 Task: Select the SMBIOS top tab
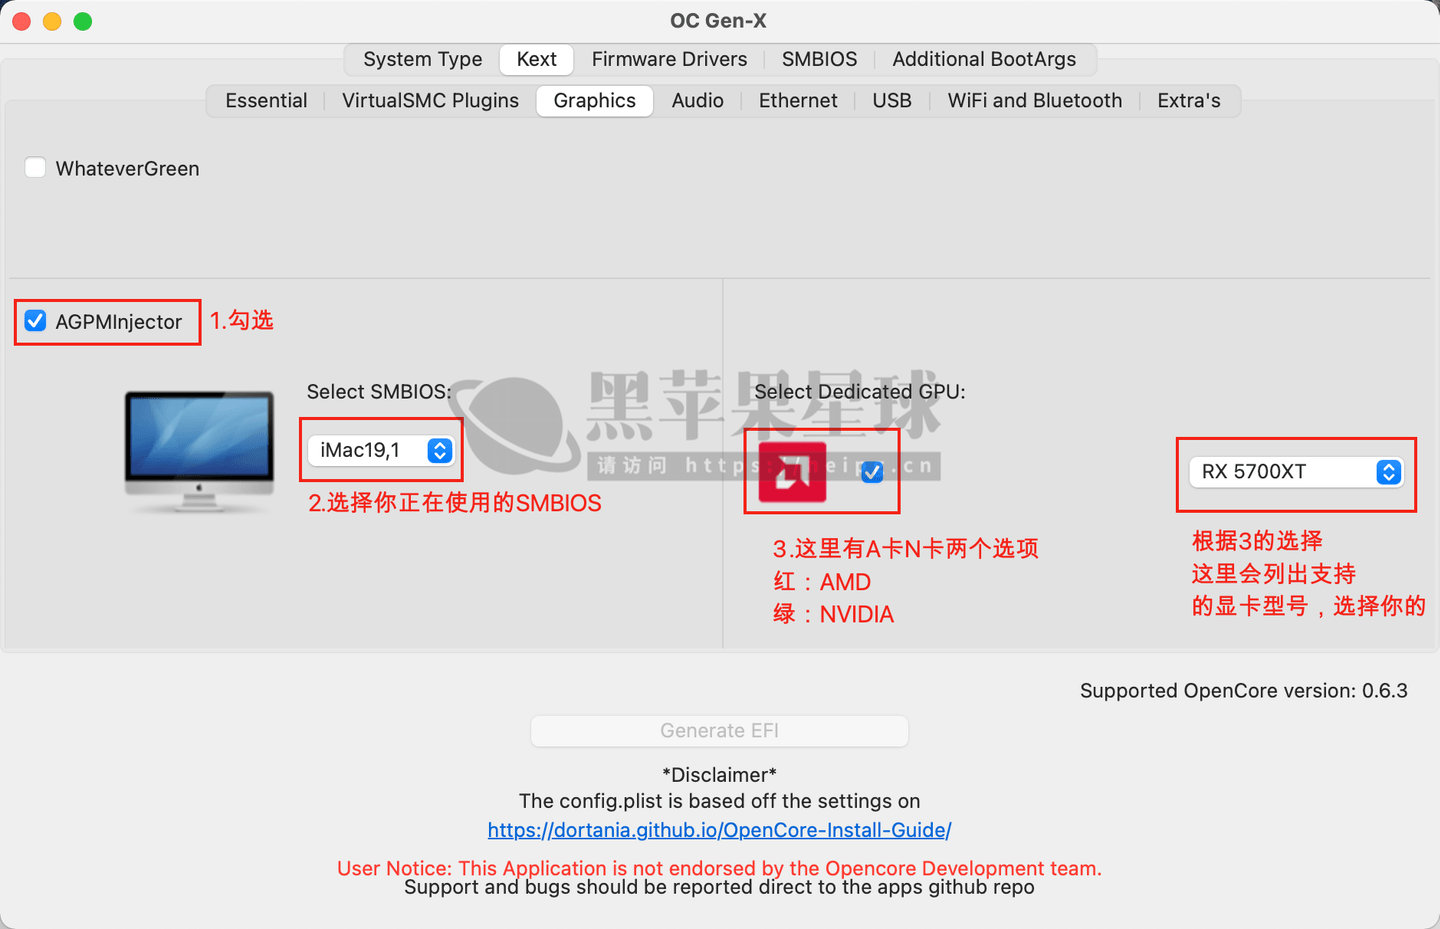point(819,59)
